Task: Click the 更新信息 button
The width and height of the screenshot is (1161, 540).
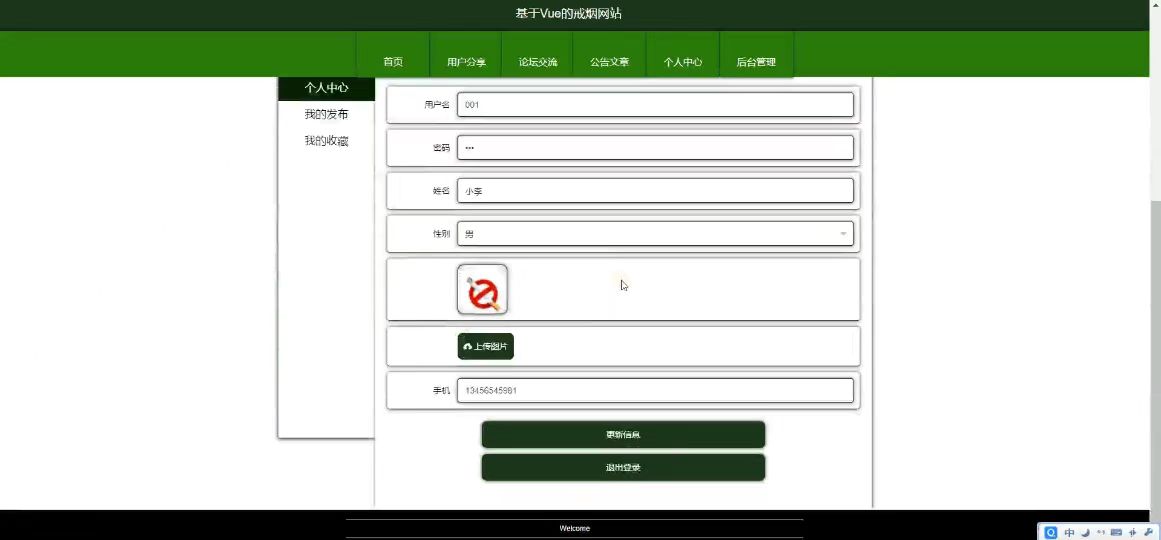Action: pyautogui.click(x=623, y=435)
